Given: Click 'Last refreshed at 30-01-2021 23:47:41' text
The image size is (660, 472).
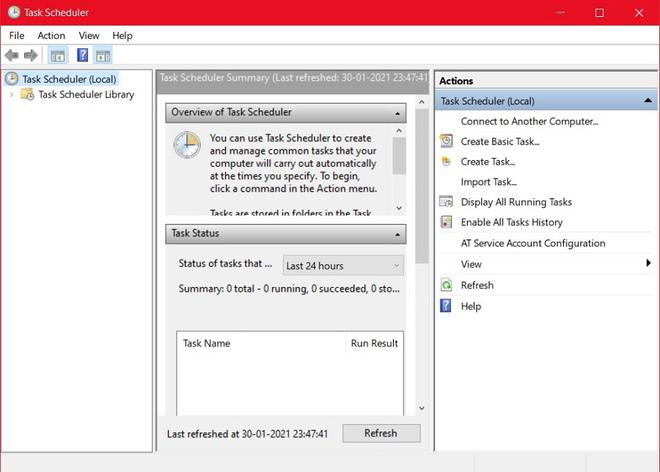Looking at the screenshot, I should (x=247, y=434).
